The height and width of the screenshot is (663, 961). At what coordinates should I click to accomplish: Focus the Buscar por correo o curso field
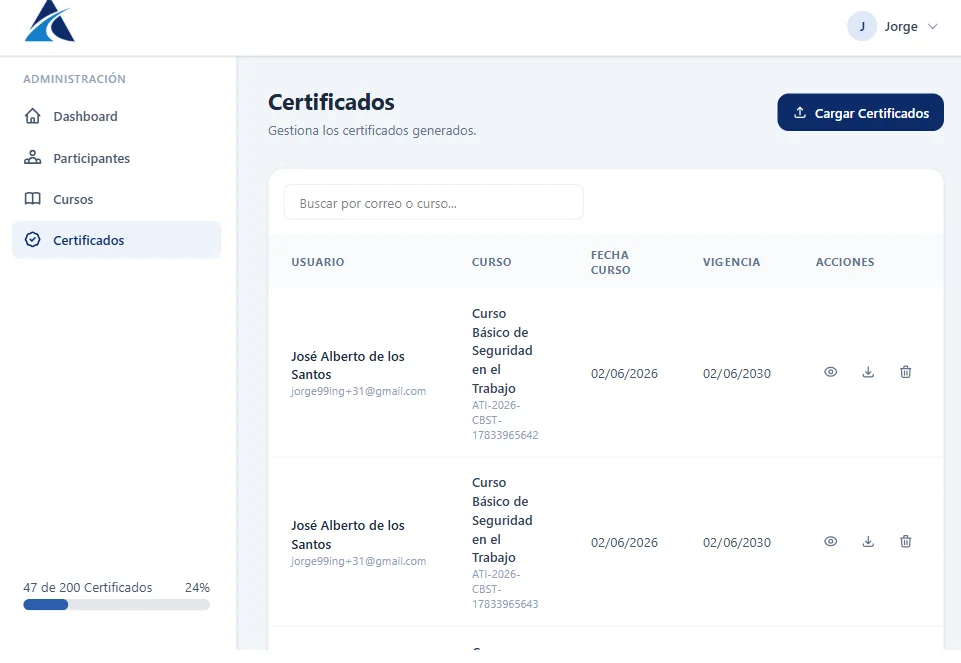(x=433, y=202)
